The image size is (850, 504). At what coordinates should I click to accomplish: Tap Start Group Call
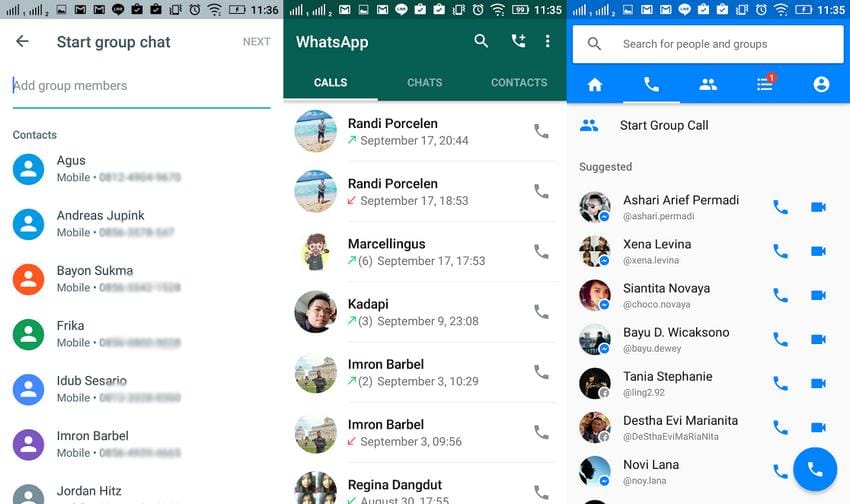[x=663, y=126]
